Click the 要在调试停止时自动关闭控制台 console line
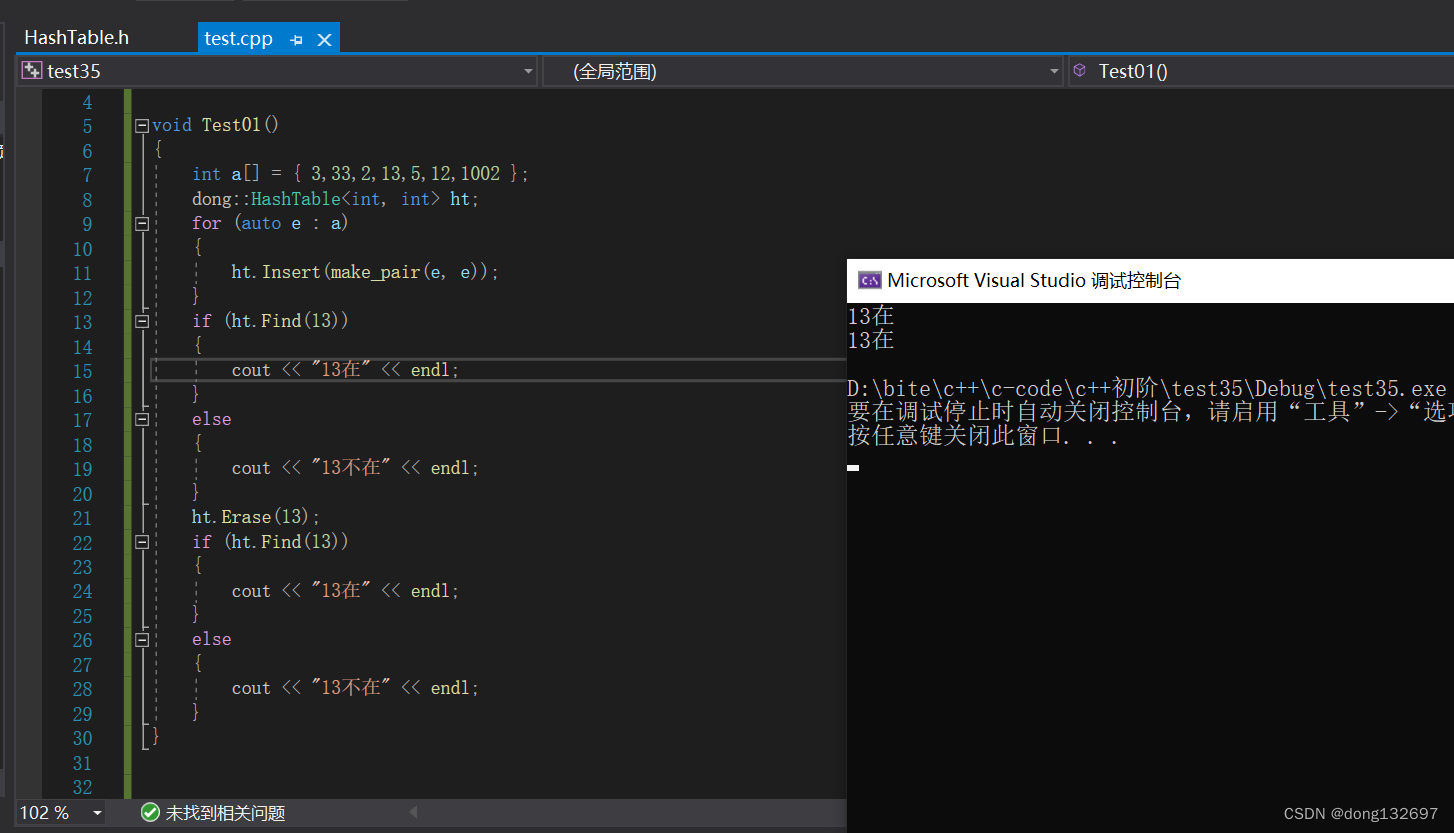 [1150, 411]
